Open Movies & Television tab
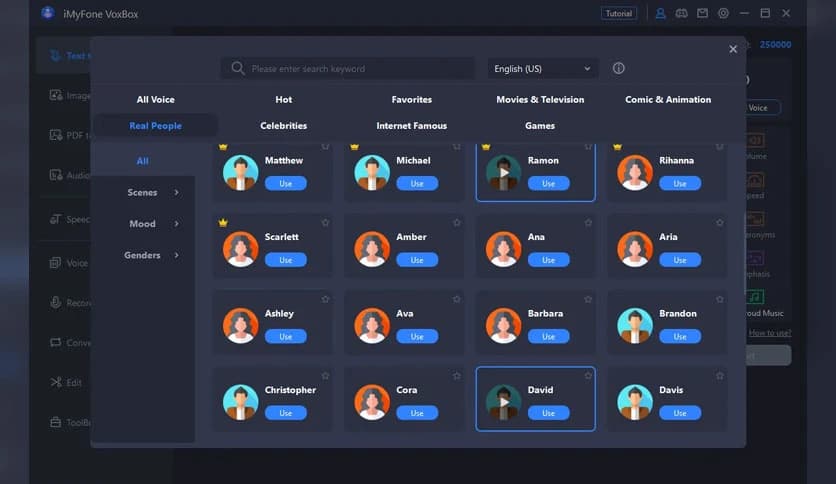The image size is (836, 484). pos(540,100)
